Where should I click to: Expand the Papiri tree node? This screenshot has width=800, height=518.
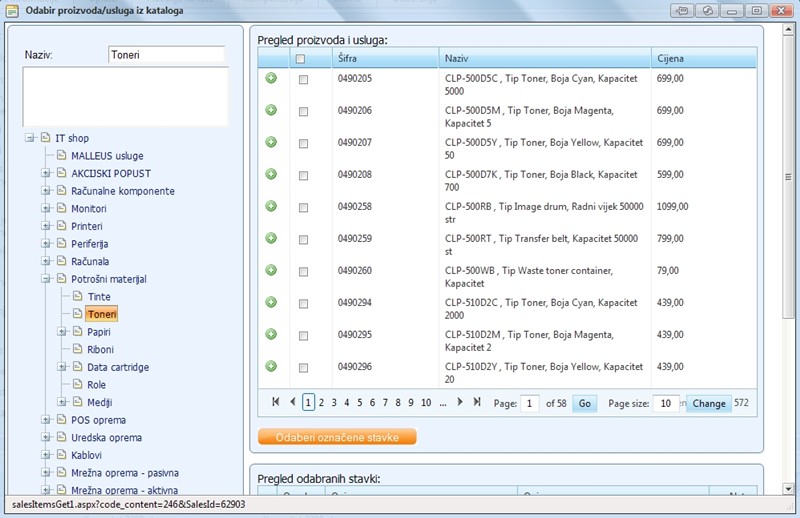(x=62, y=332)
